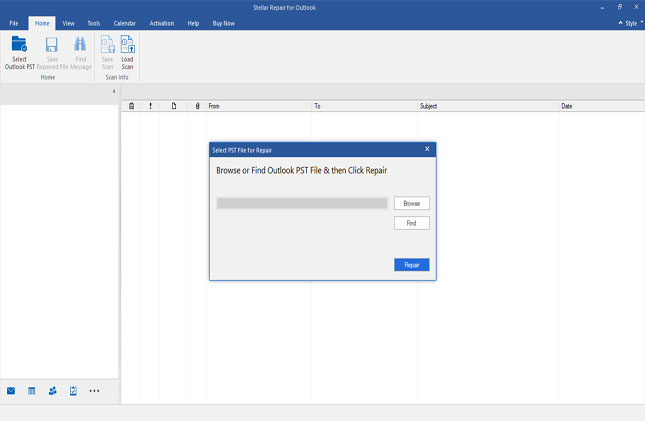Open the Contacts view icon
The height and width of the screenshot is (421, 645).
pyautogui.click(x=53, y=390)
